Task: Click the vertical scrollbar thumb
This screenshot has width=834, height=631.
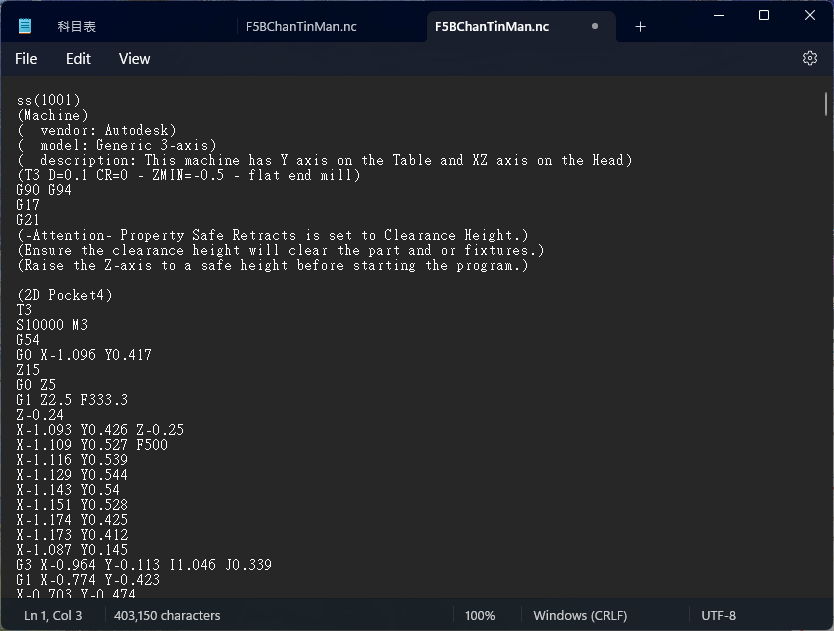Action: pyautogui.click(x=826, y=103)
